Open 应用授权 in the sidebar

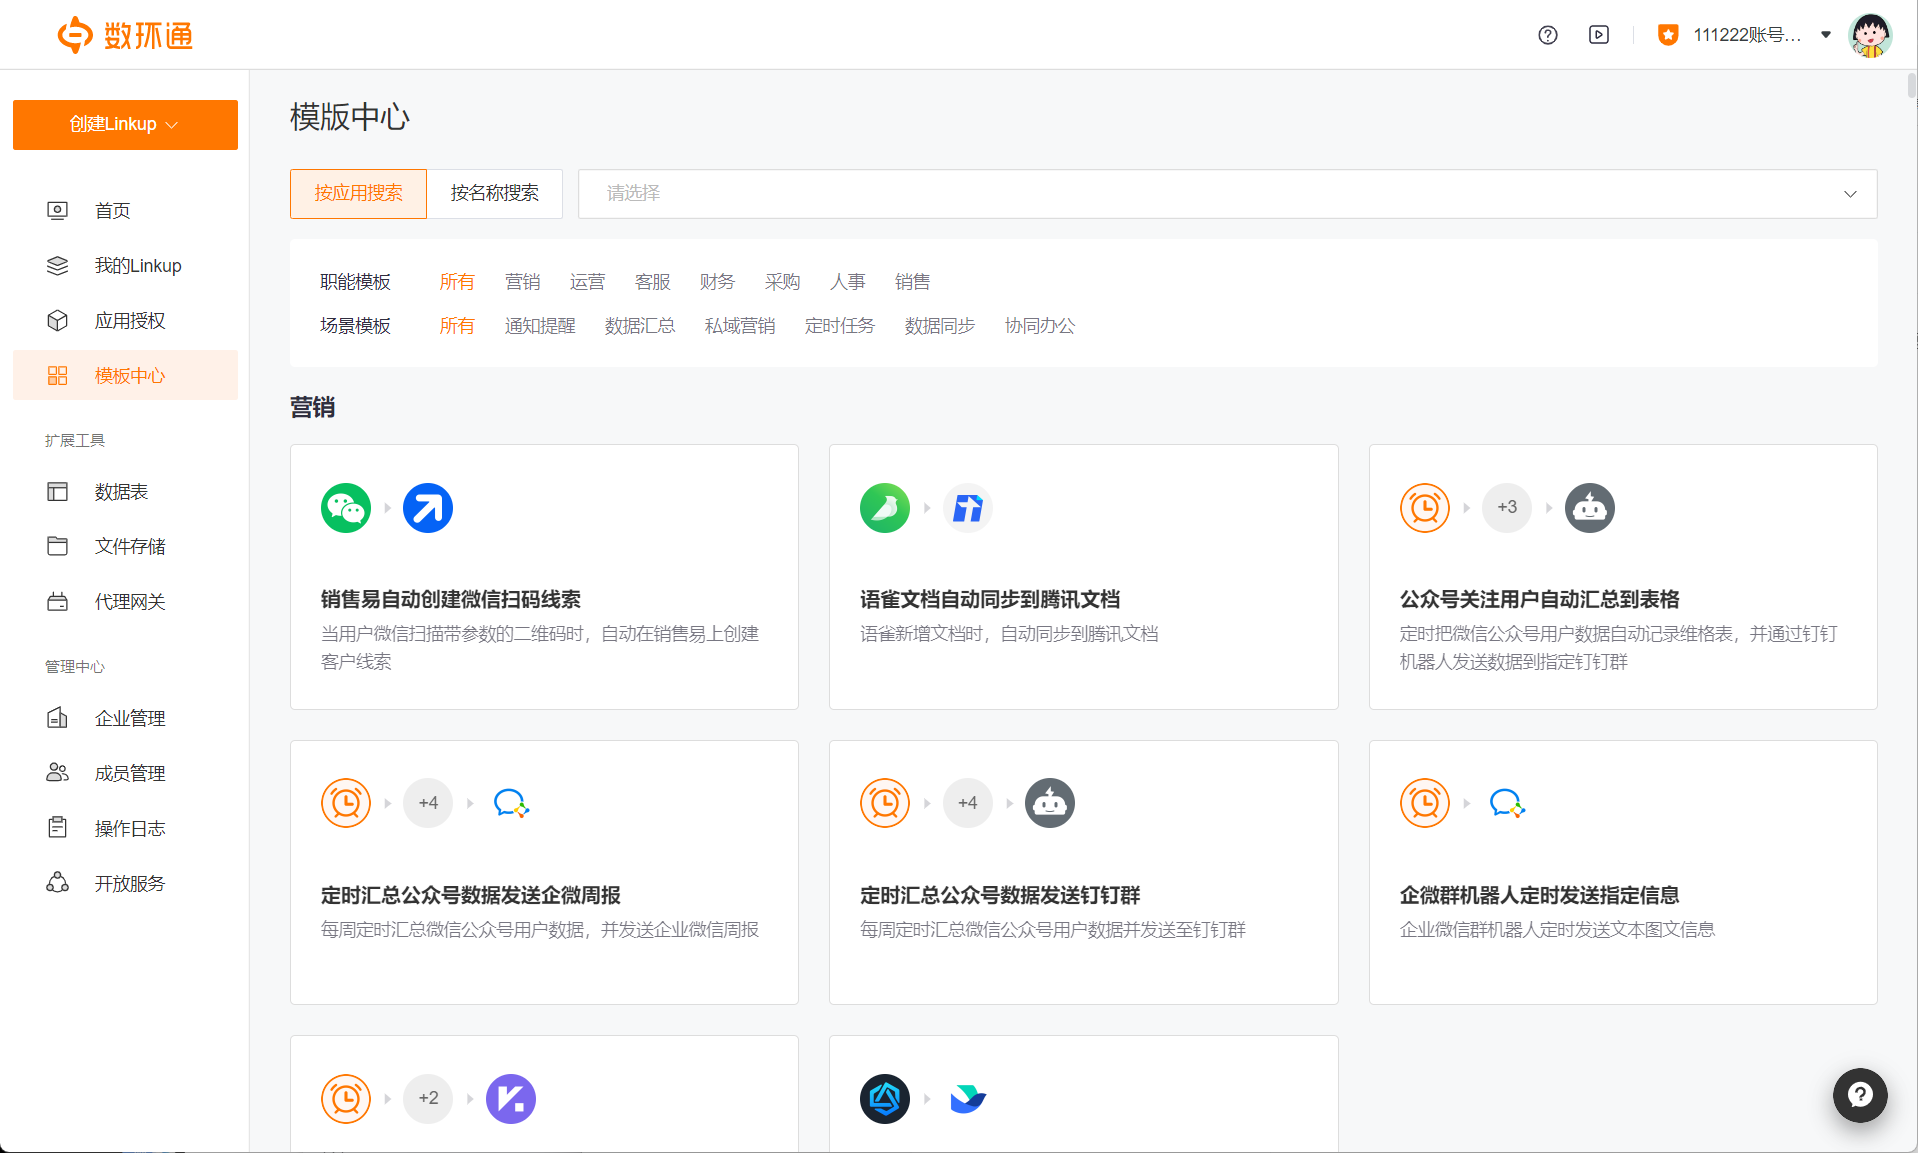(x=125, y=321)
